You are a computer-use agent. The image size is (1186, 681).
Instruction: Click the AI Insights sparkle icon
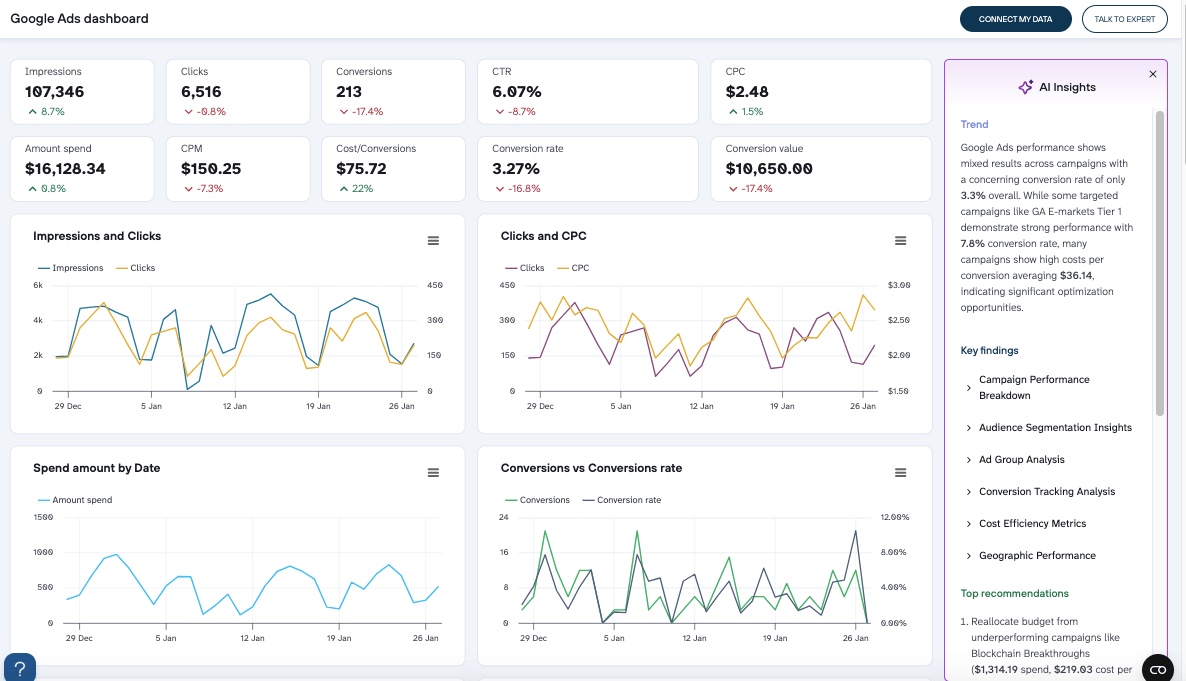click(1024, 87)
